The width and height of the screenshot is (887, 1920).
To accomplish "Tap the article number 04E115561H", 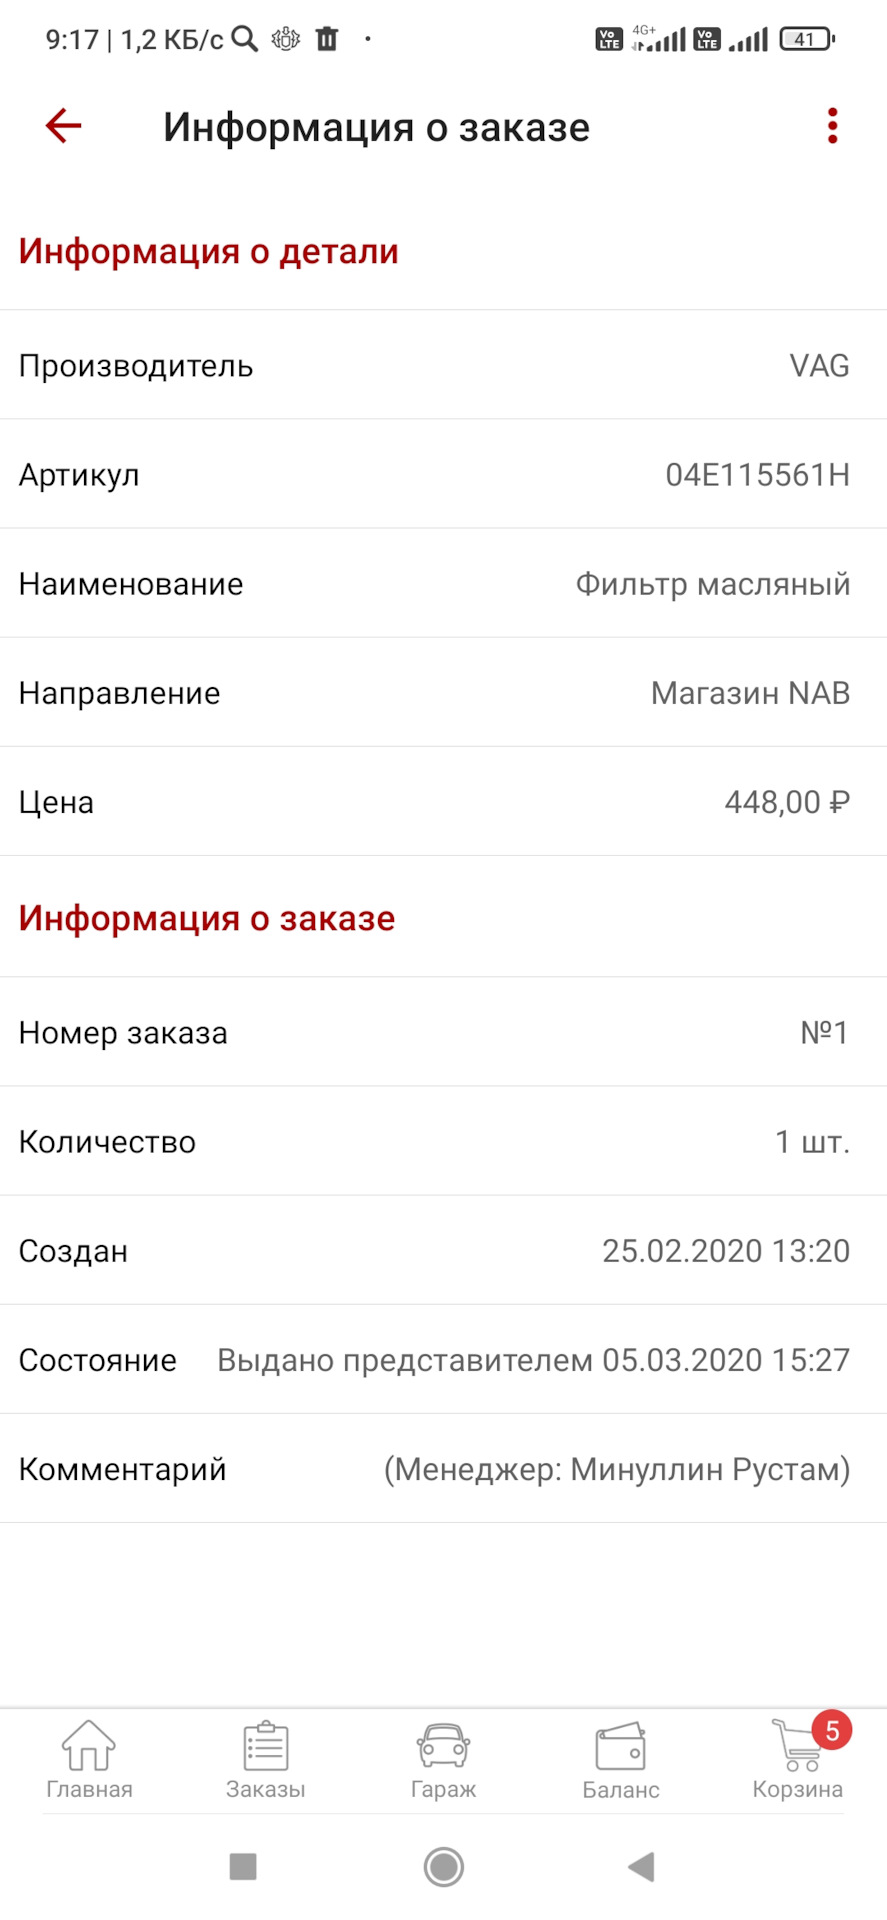I will coord(757,474).
